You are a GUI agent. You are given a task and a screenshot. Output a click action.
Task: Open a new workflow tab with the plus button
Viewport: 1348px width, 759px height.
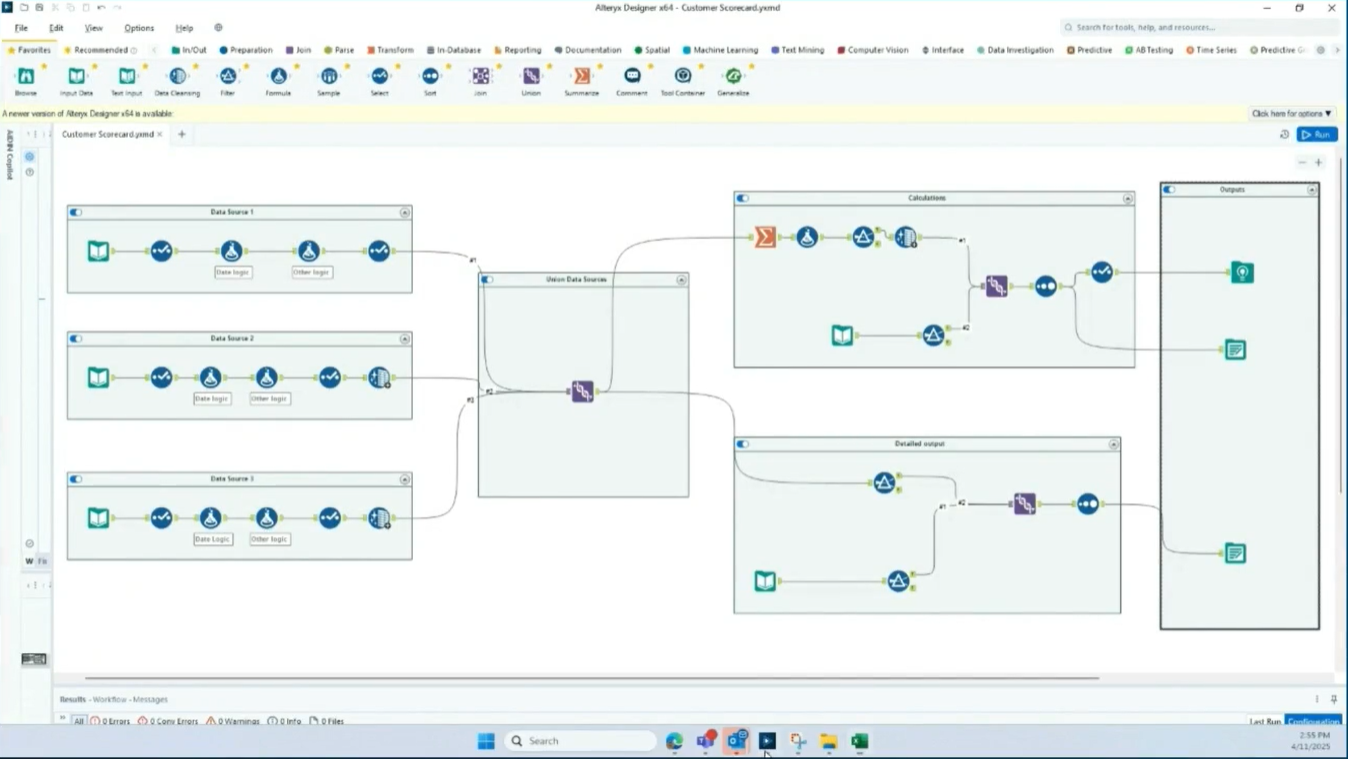[182, 134]
